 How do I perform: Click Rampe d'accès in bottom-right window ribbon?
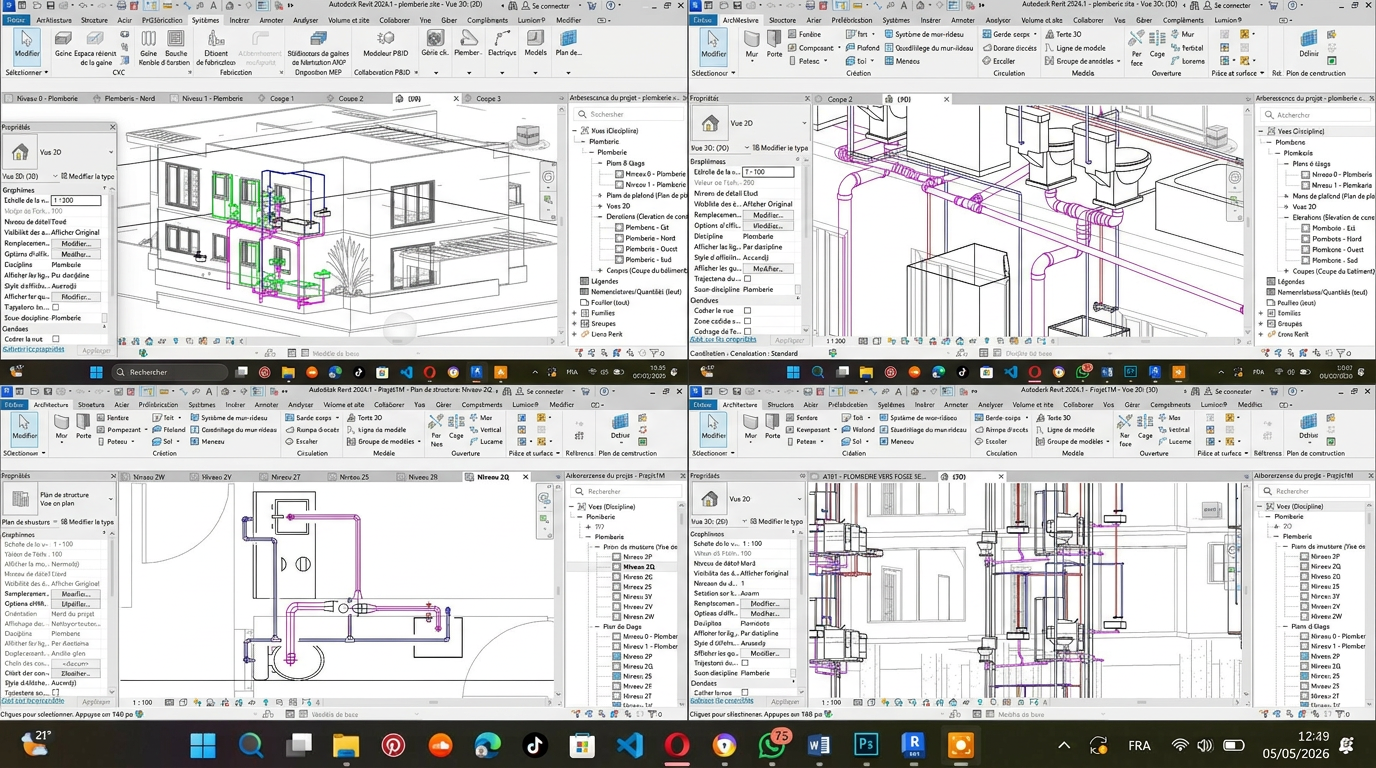tap(1001, 429)
